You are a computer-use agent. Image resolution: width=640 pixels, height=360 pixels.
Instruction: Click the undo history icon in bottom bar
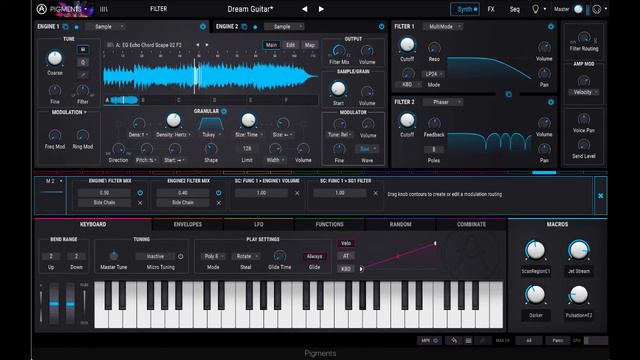click(x=454, y=340)
